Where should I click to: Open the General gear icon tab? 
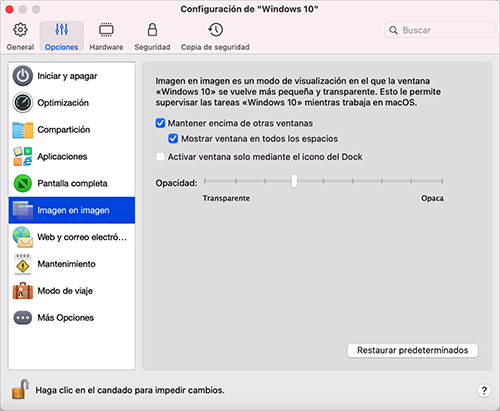pyautogui.click(x=20, y=30)
